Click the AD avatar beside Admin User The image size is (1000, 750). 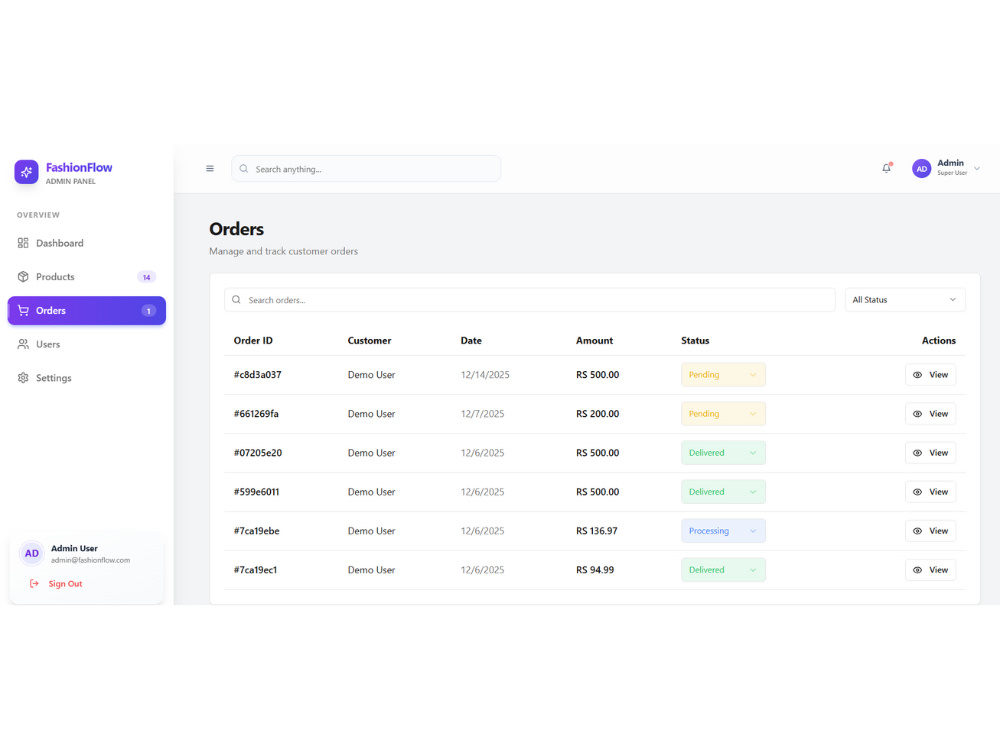tap(31, 554)
